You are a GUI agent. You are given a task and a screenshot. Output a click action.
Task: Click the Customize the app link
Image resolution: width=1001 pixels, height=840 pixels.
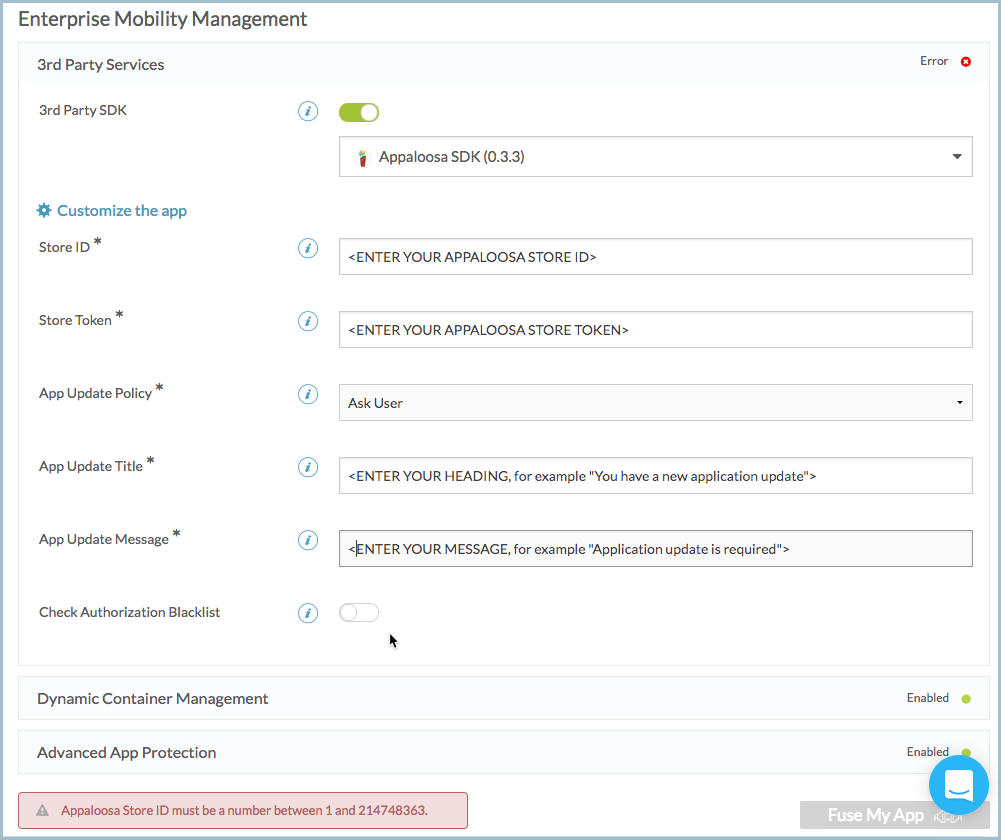(122, 211)
